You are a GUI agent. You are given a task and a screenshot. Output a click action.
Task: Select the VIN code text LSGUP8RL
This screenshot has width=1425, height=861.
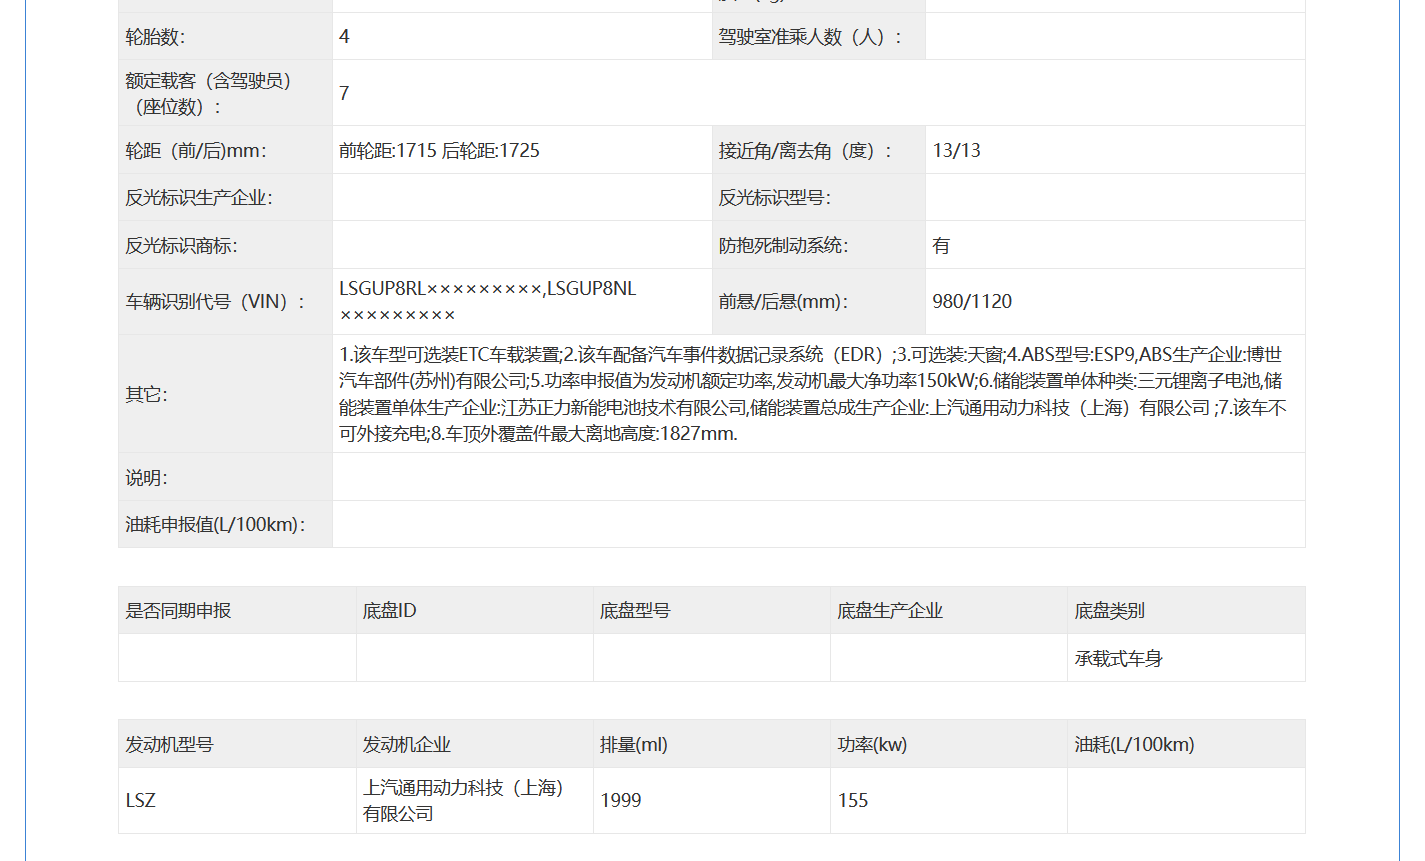[382, 289]
